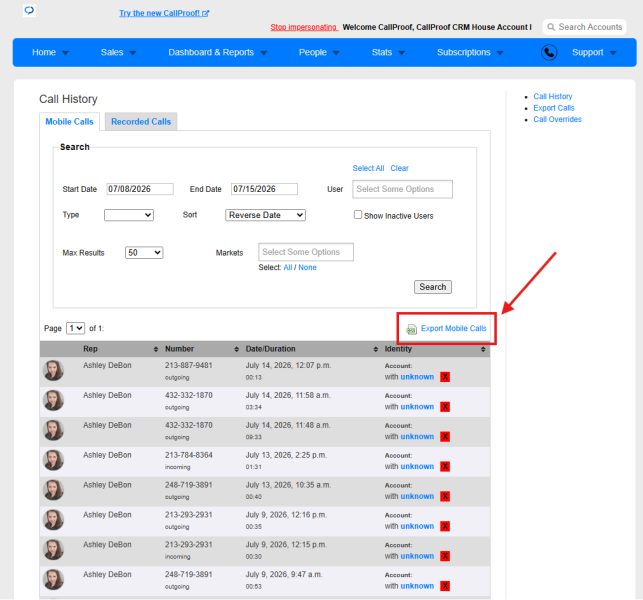The height and width of the screenshot is (600, 643).
Task: Open the Max Results dropdown
Action: [x=144, y=253]
